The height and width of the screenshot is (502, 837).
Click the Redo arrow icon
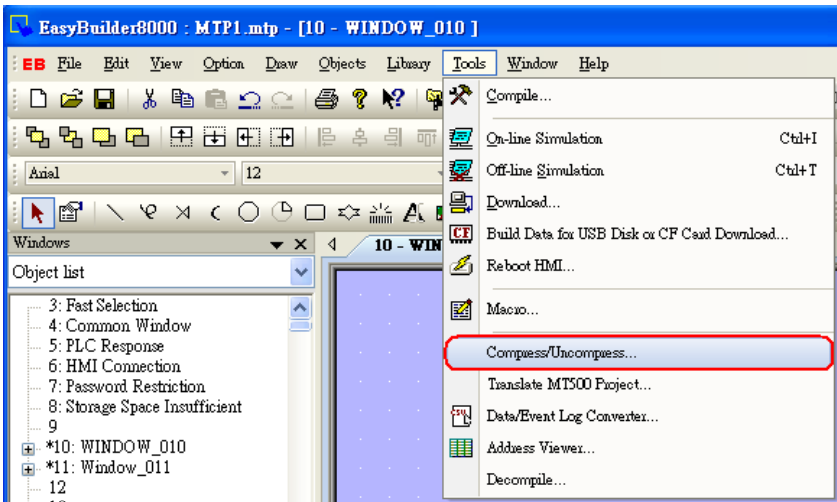pos(282,99)
